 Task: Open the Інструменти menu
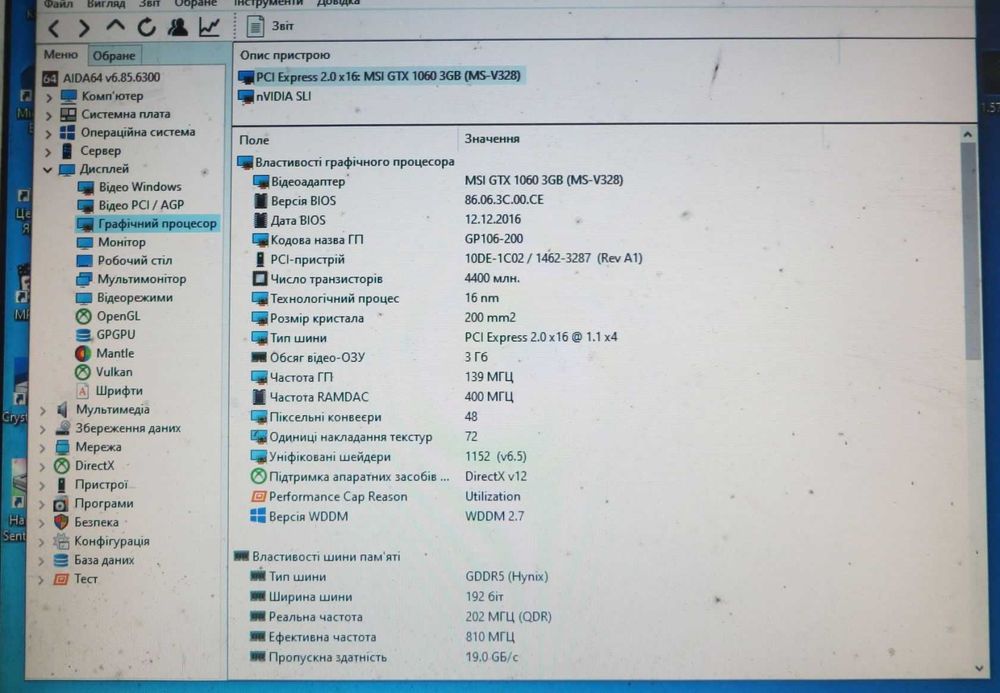[x=268, y=4]
